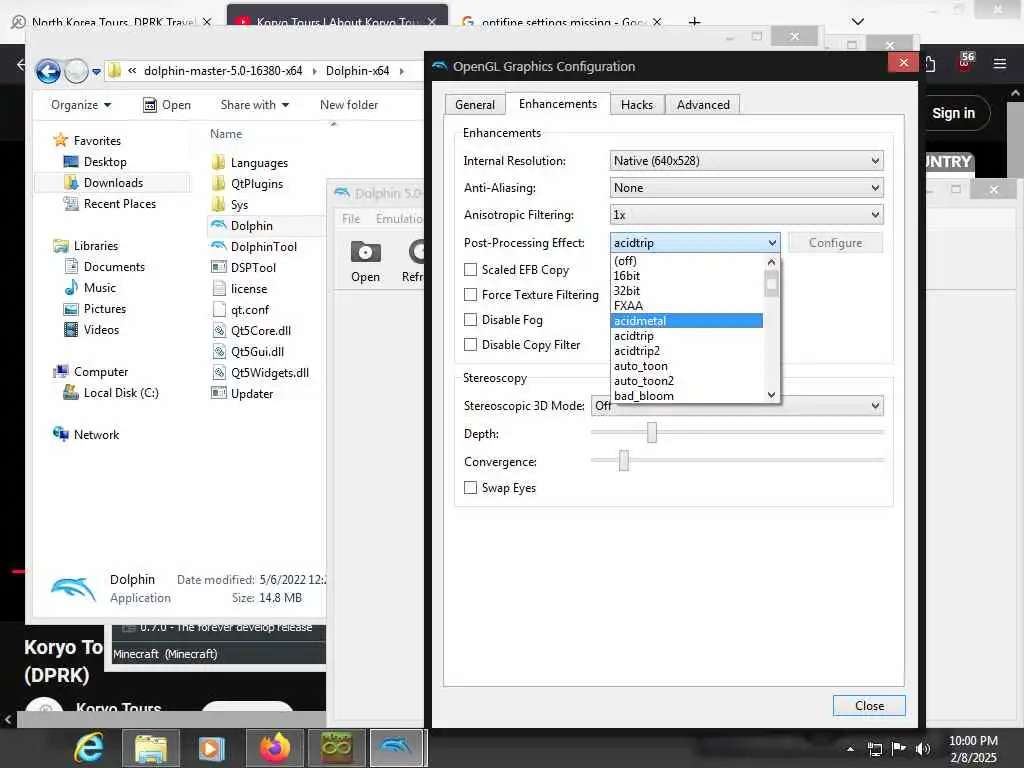This screenshot has width=1024, height=768.
Task: Open the QtPlugins folder
Action: click(x=257, y=184)
